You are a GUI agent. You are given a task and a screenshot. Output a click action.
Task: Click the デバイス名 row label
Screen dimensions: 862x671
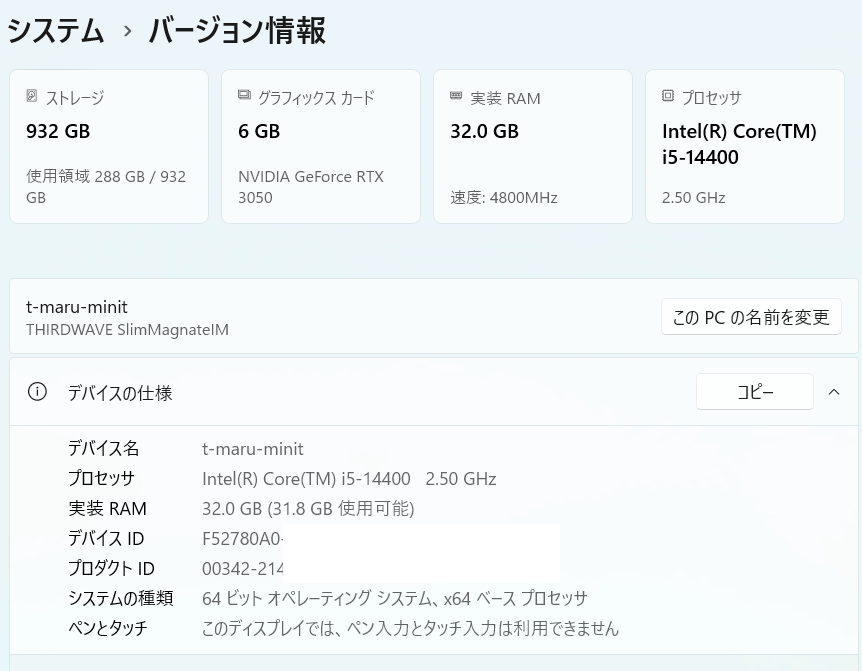coord(103,448)
